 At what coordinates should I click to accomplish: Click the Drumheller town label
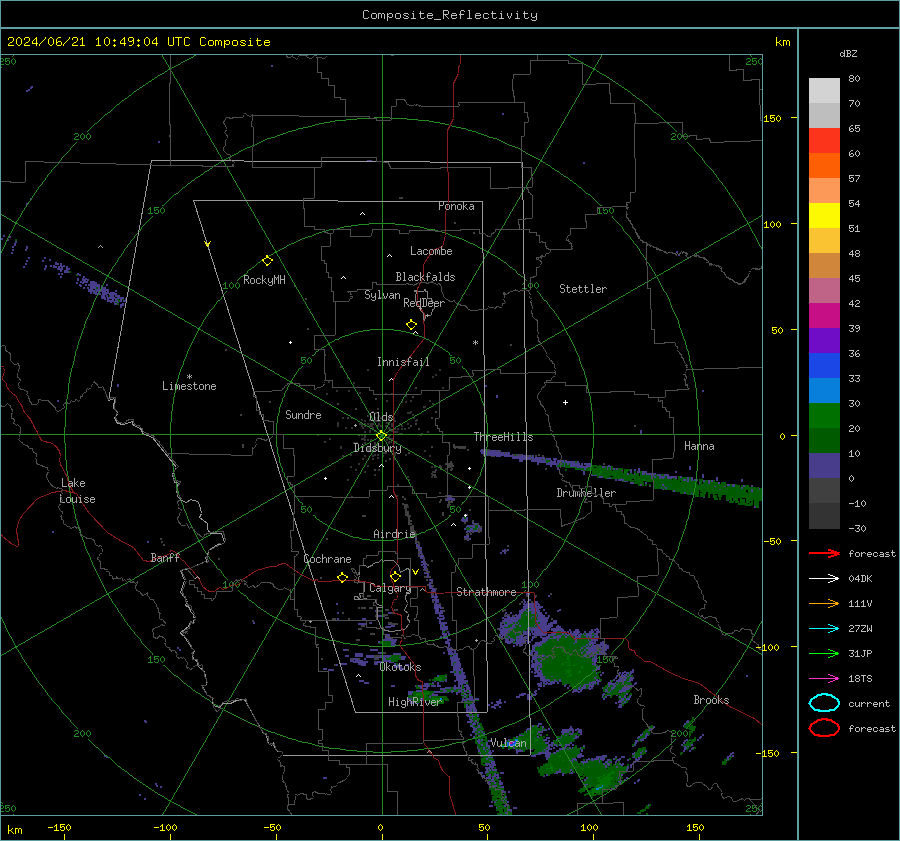[586, 493]
